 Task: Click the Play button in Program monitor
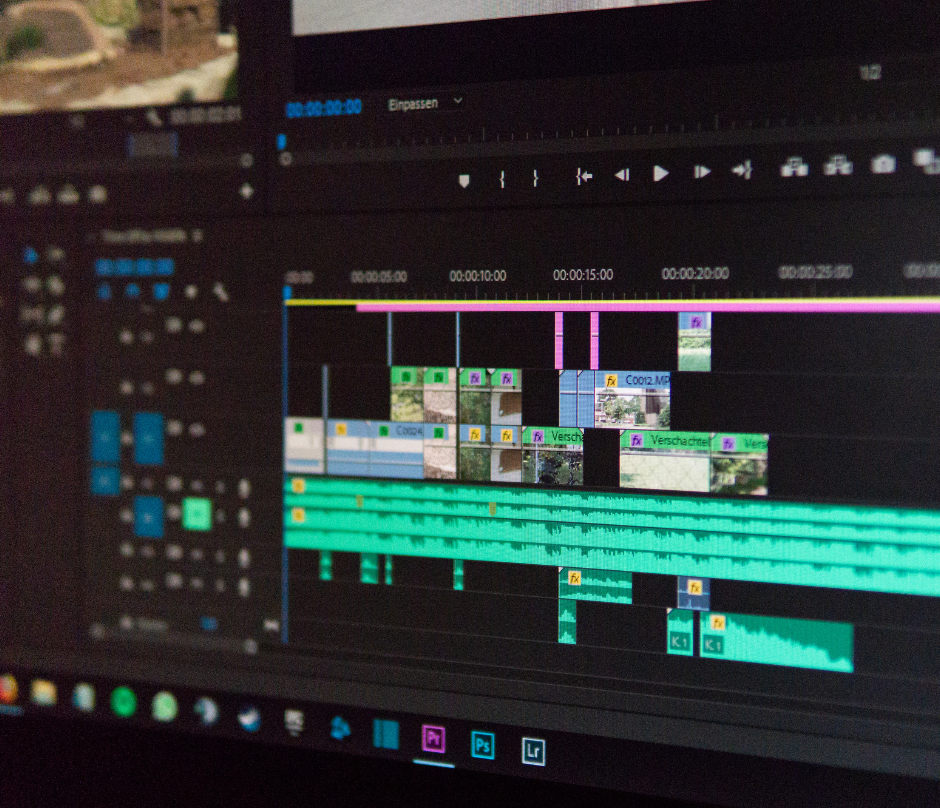click(x=661, y=174)
